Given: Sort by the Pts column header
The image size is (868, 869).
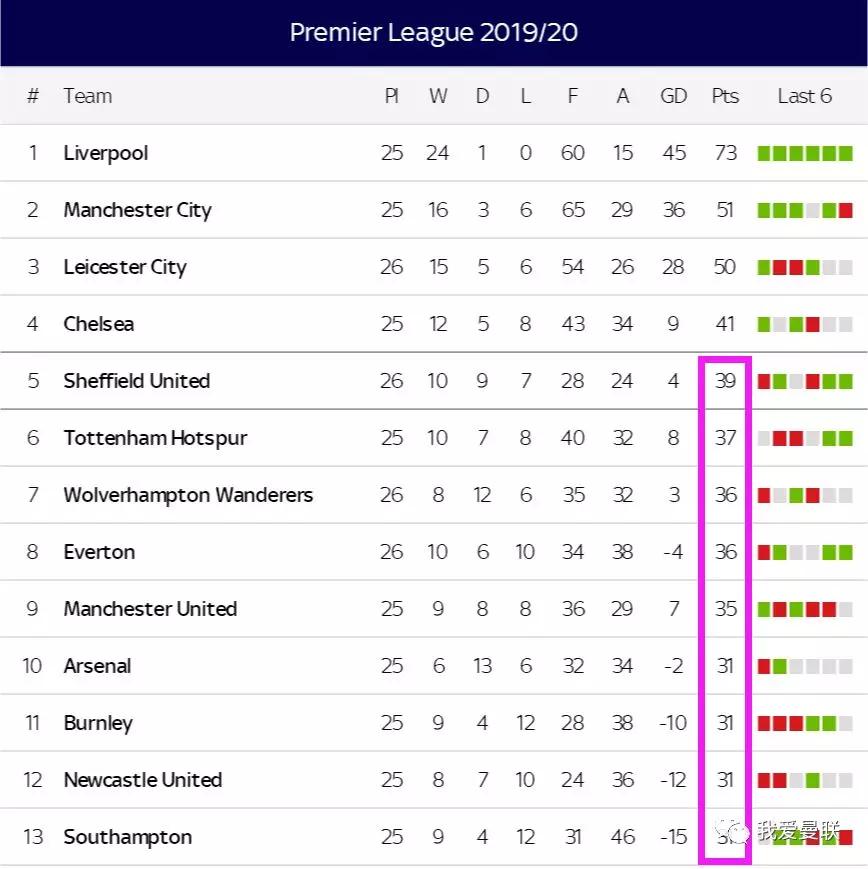Looking at the screenshot, I should [x=725, y=96].
